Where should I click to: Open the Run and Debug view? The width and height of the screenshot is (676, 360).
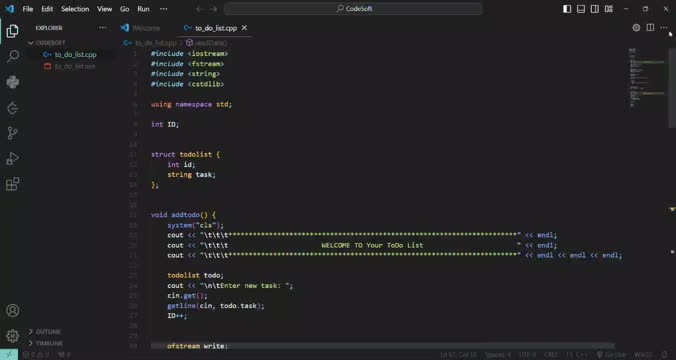(x=13, y=159)
